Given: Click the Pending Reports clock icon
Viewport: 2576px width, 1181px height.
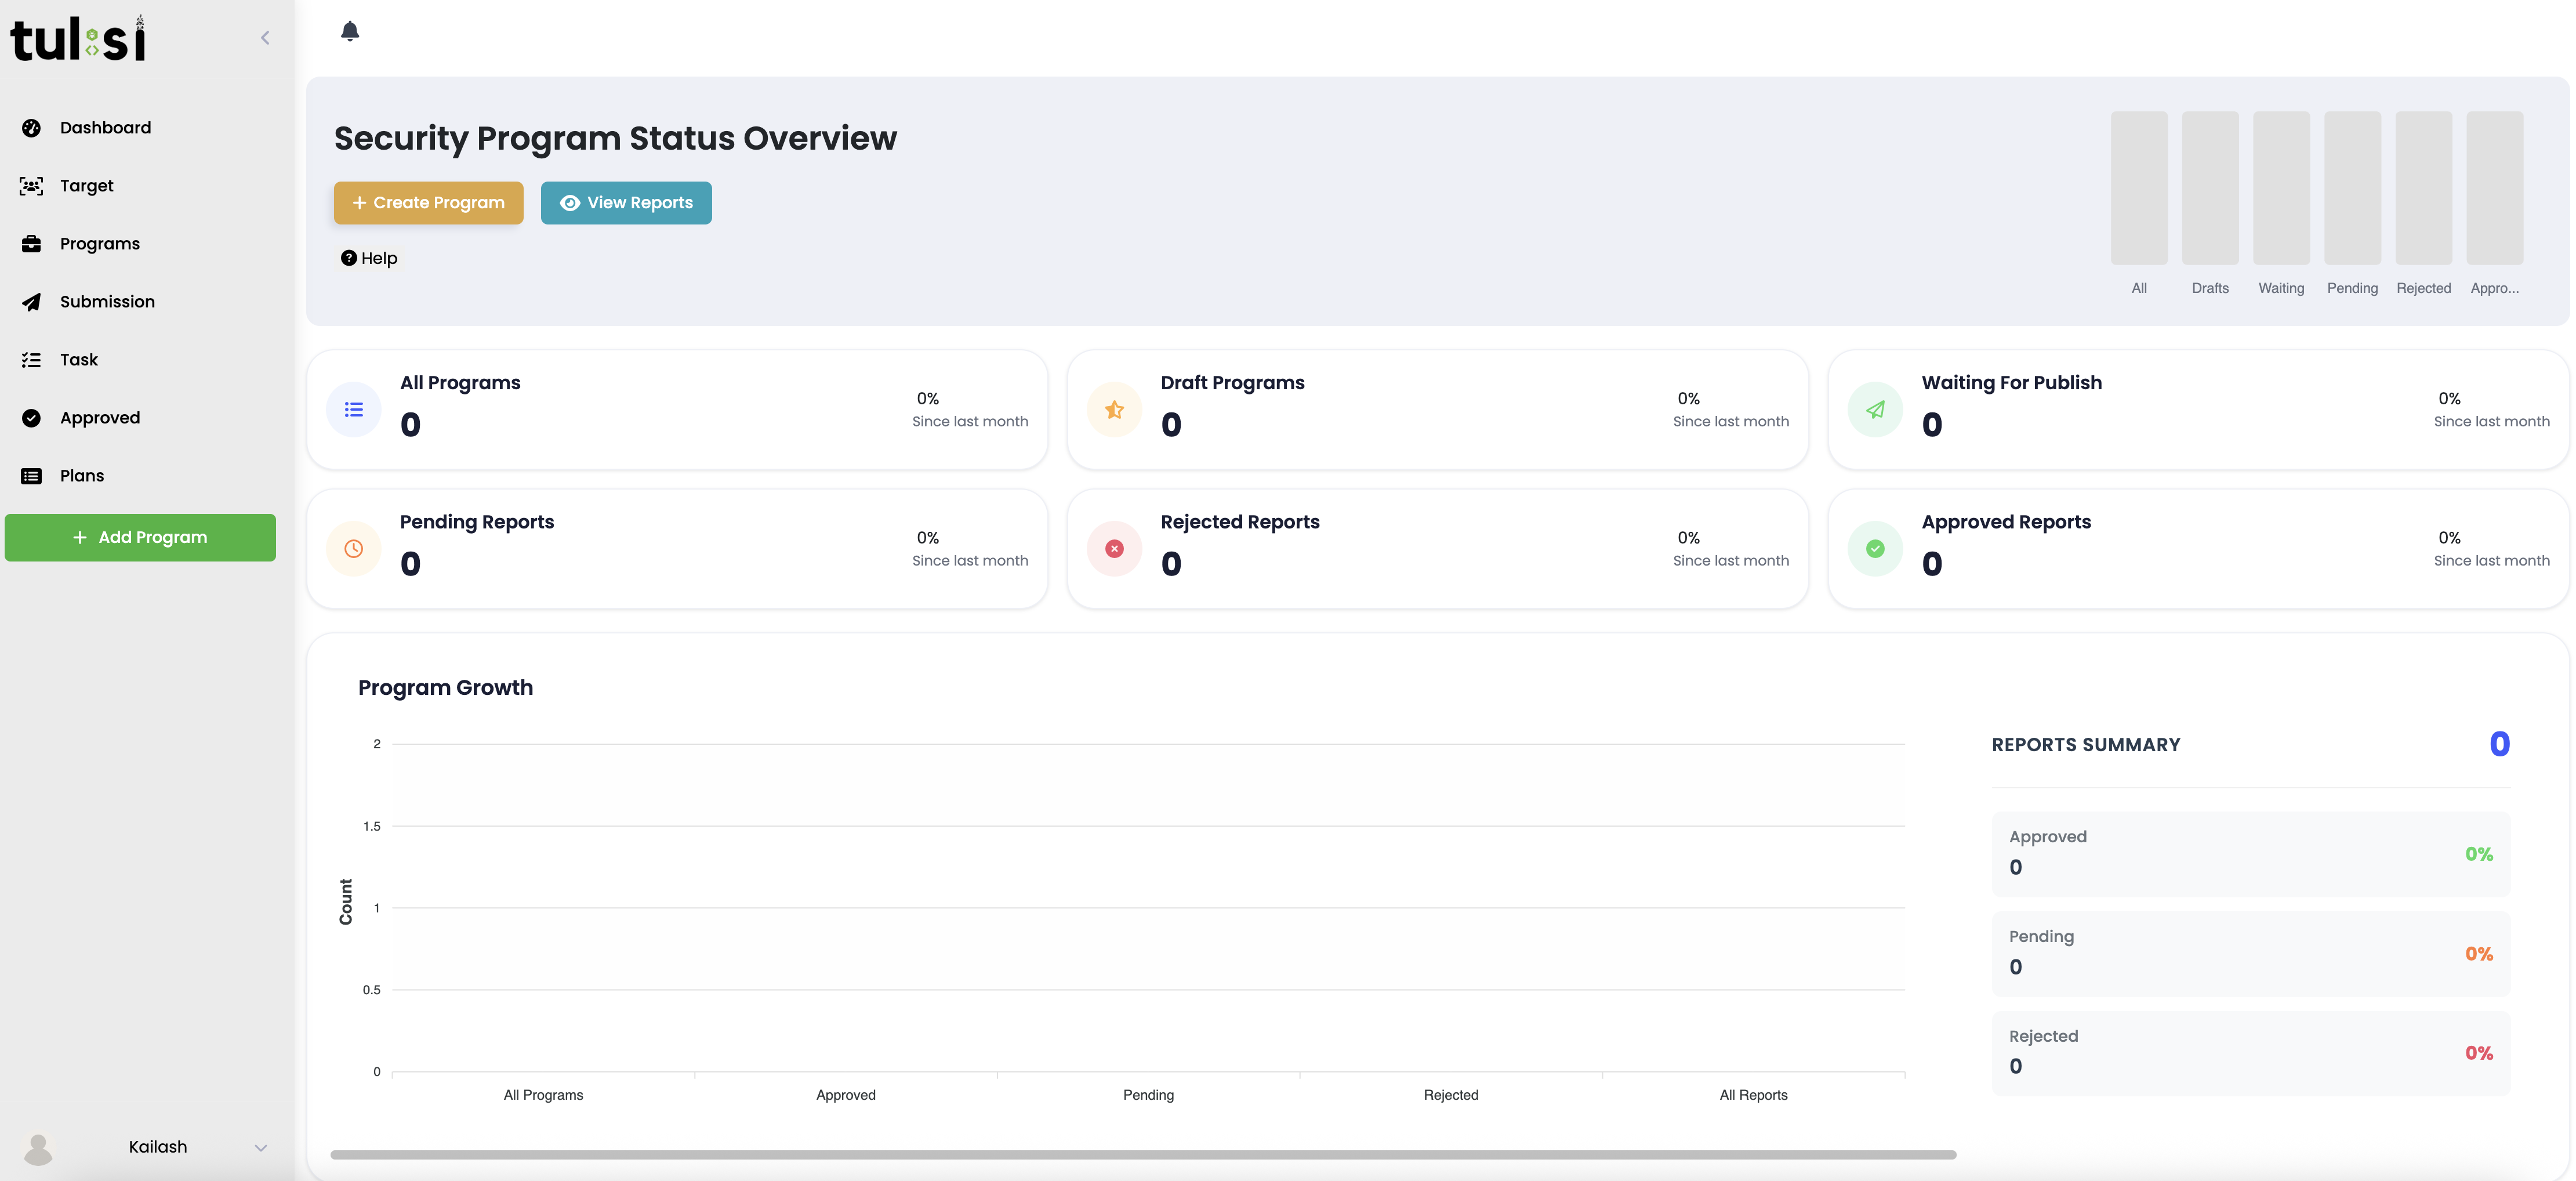Looking at the screenshot, I should click(x=354, y=548).
